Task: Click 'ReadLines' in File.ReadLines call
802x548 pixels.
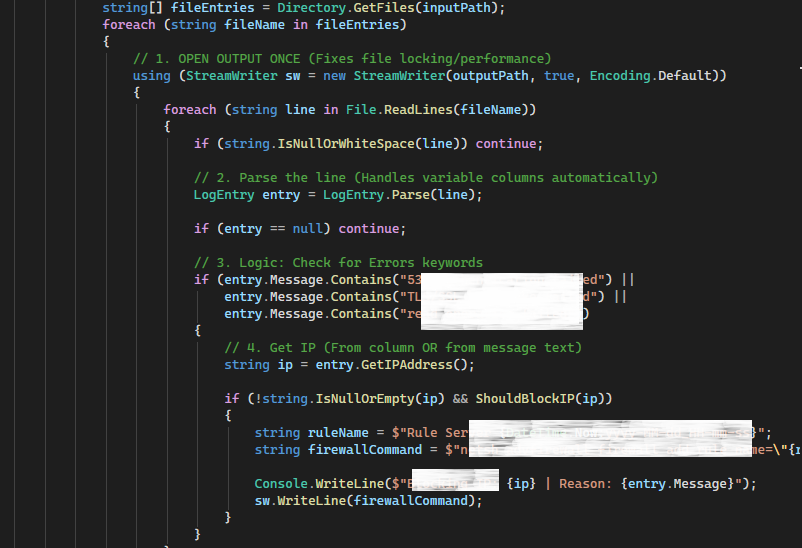Action: point(418,109)
